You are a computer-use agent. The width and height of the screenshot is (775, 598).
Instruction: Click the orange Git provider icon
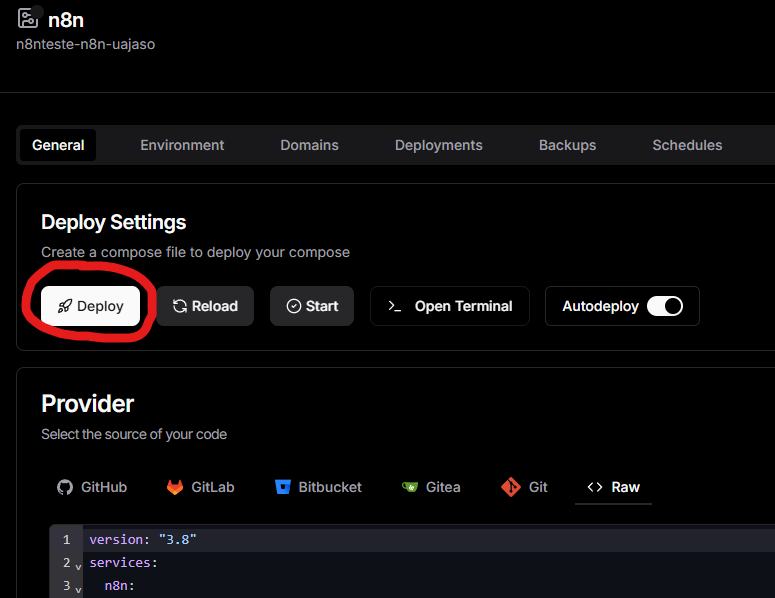point(511,487)
